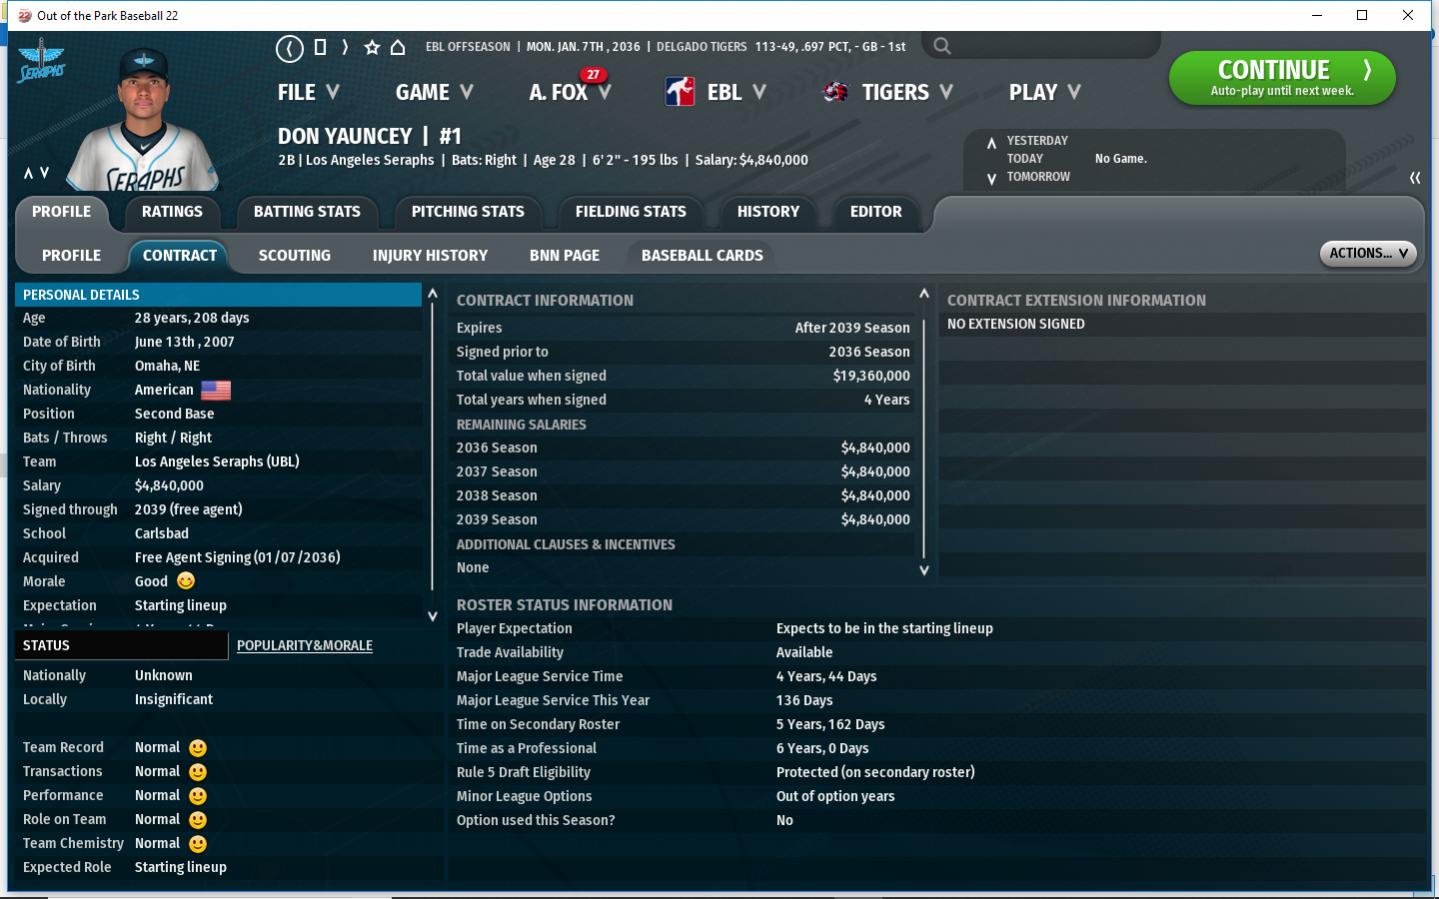Open the ACTIONS dropdown
1439x899 pixels.
pos(1368,254)
